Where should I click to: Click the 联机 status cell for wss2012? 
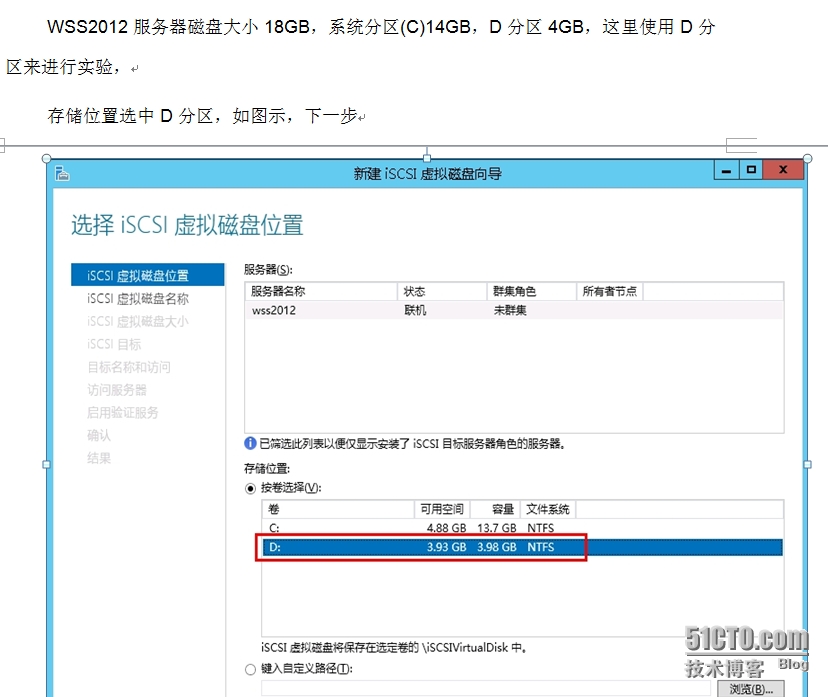coord(415,310)
